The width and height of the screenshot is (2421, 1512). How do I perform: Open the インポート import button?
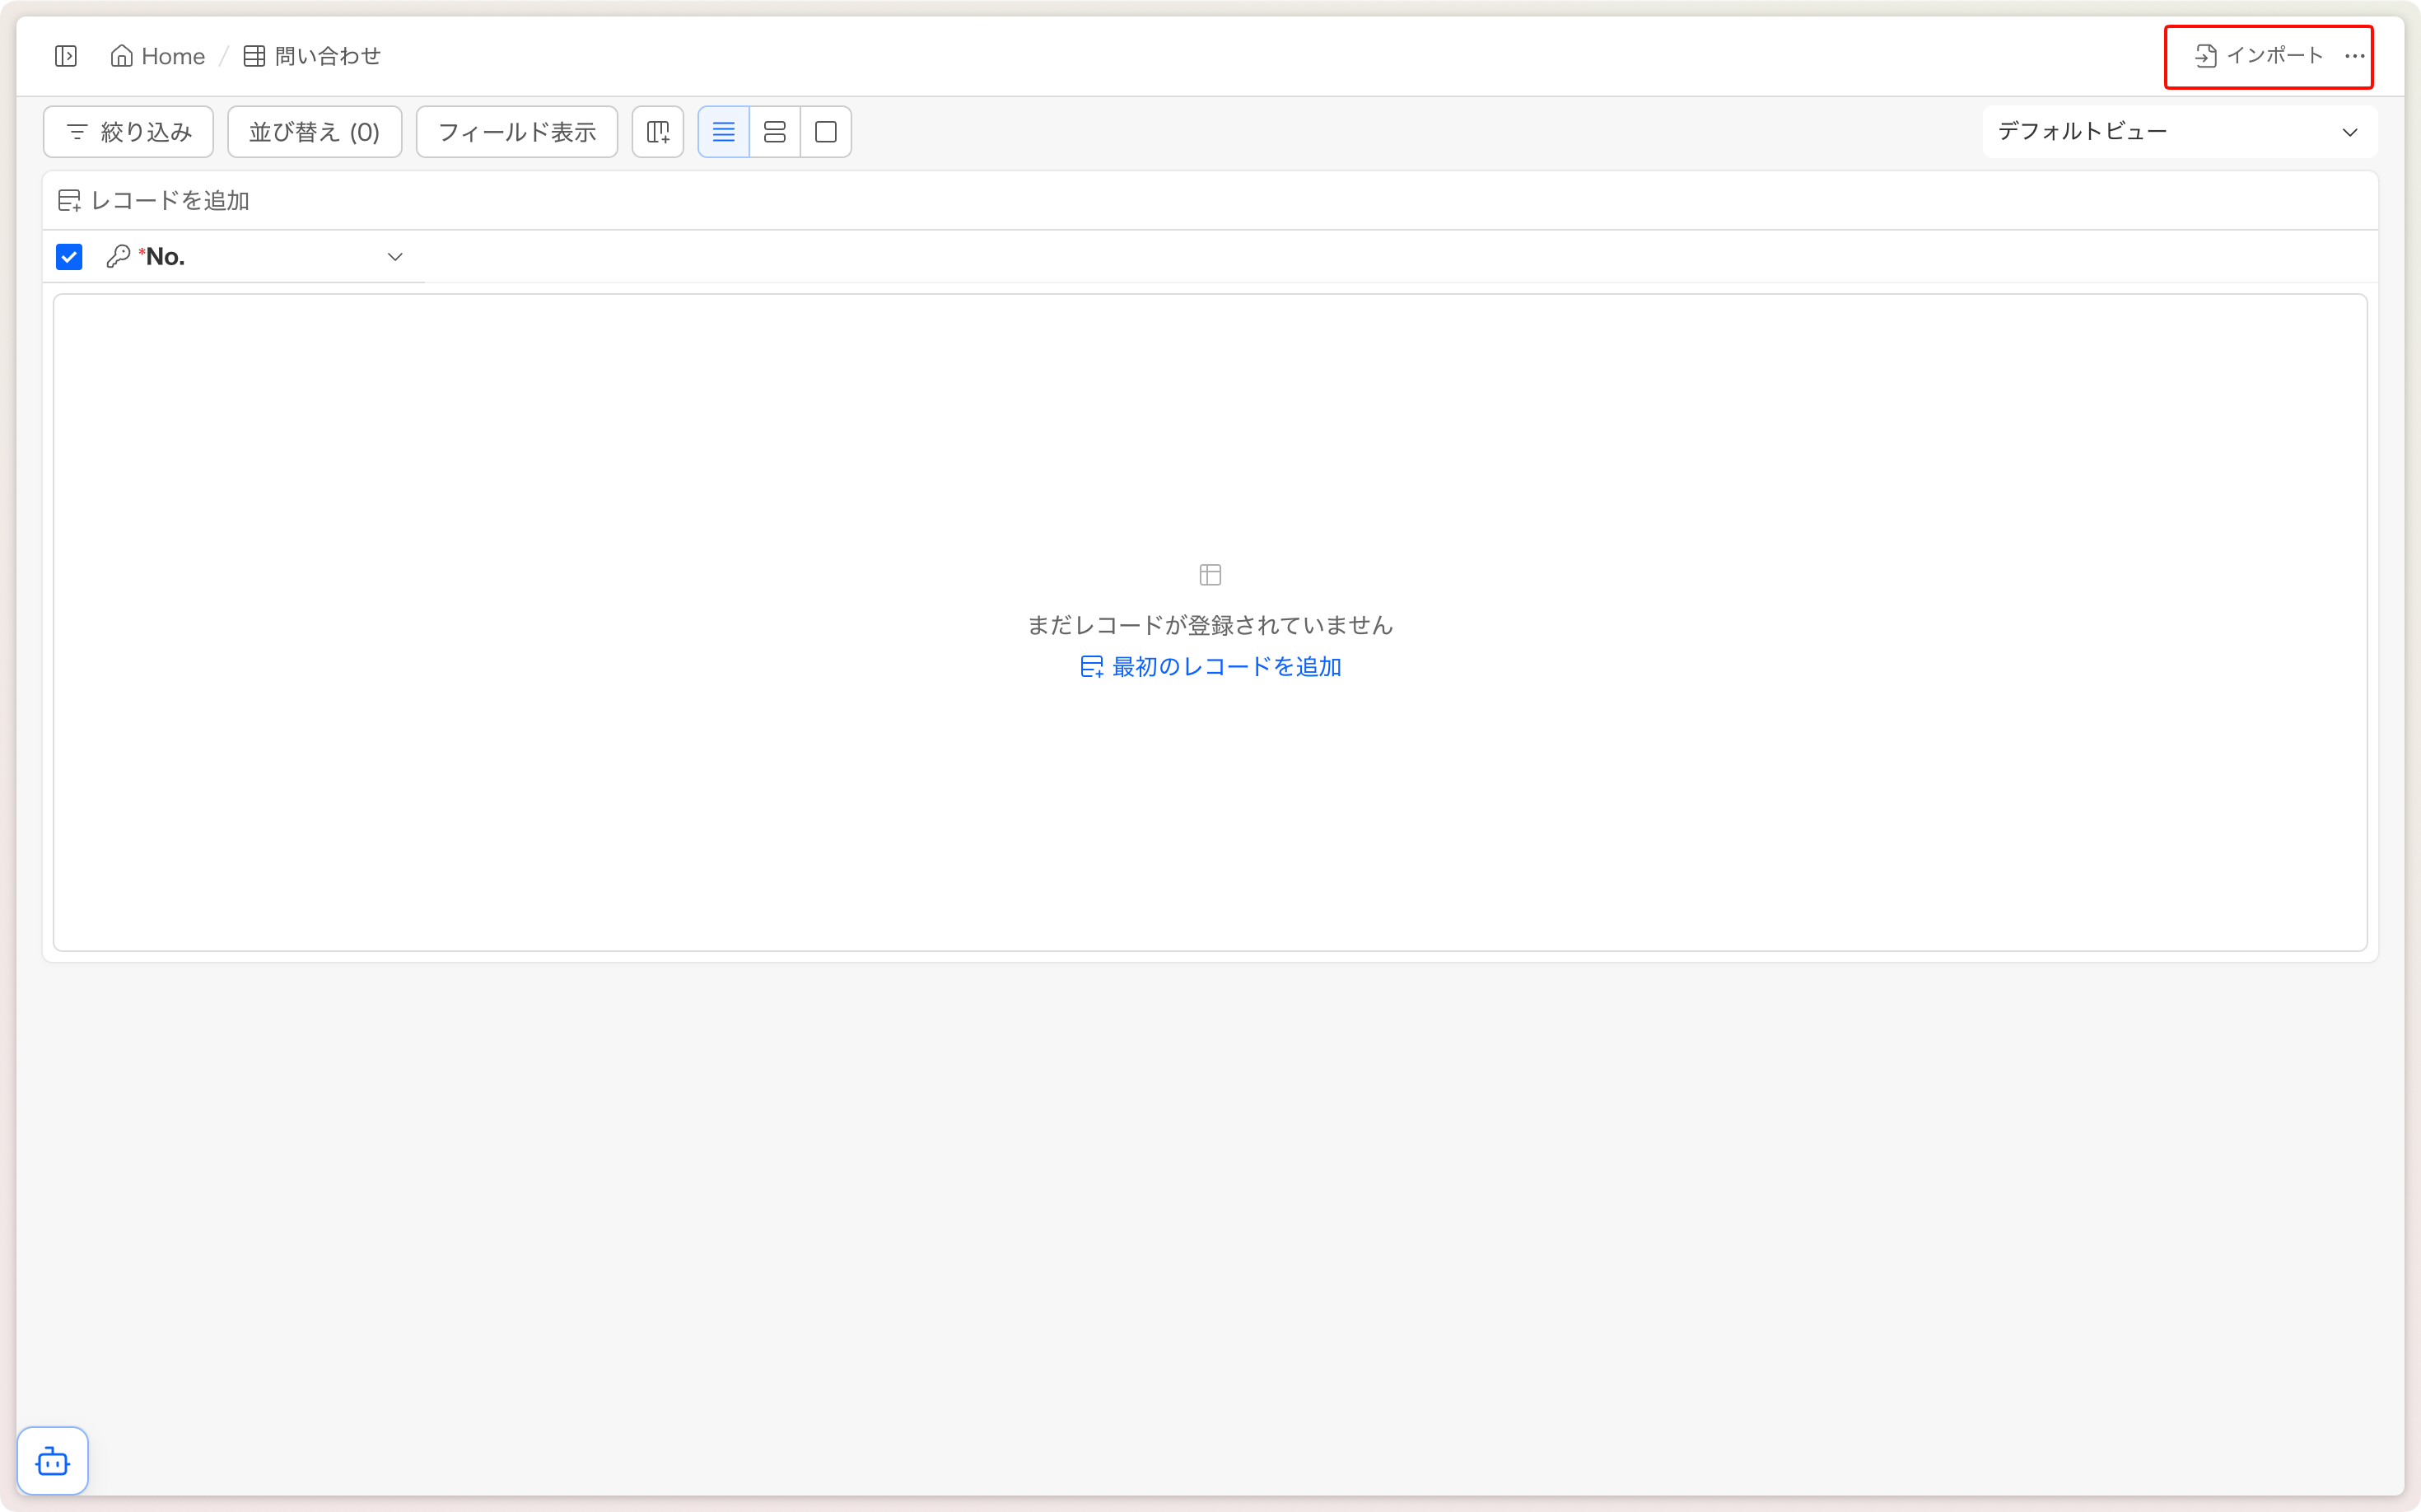tap(2258, 56)
